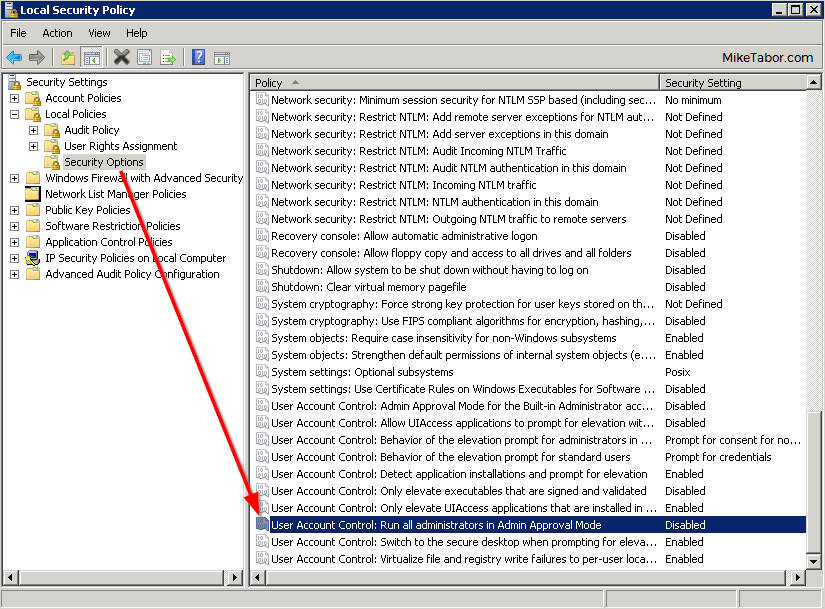The image size is (825, 609).
Task: Click the Back arrow toolbar icon
Action: click(14, 57)
